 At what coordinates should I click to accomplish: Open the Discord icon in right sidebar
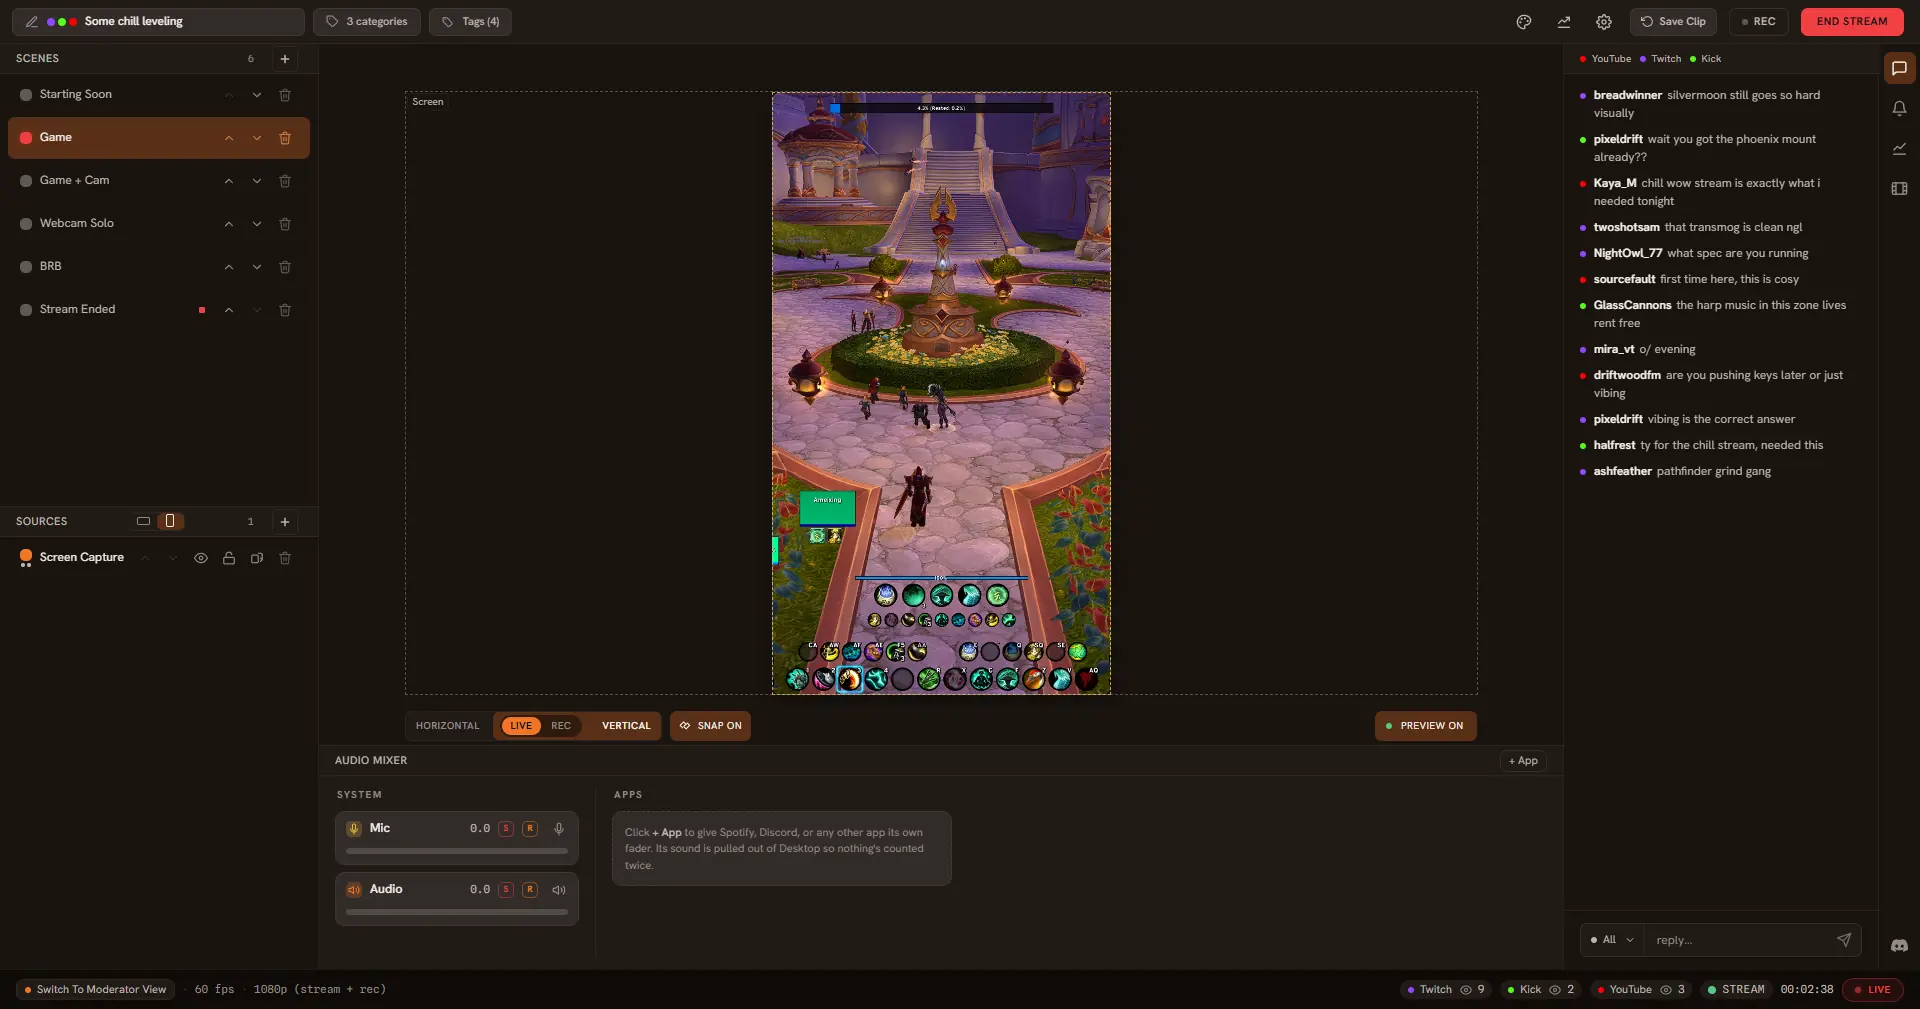1900,946
